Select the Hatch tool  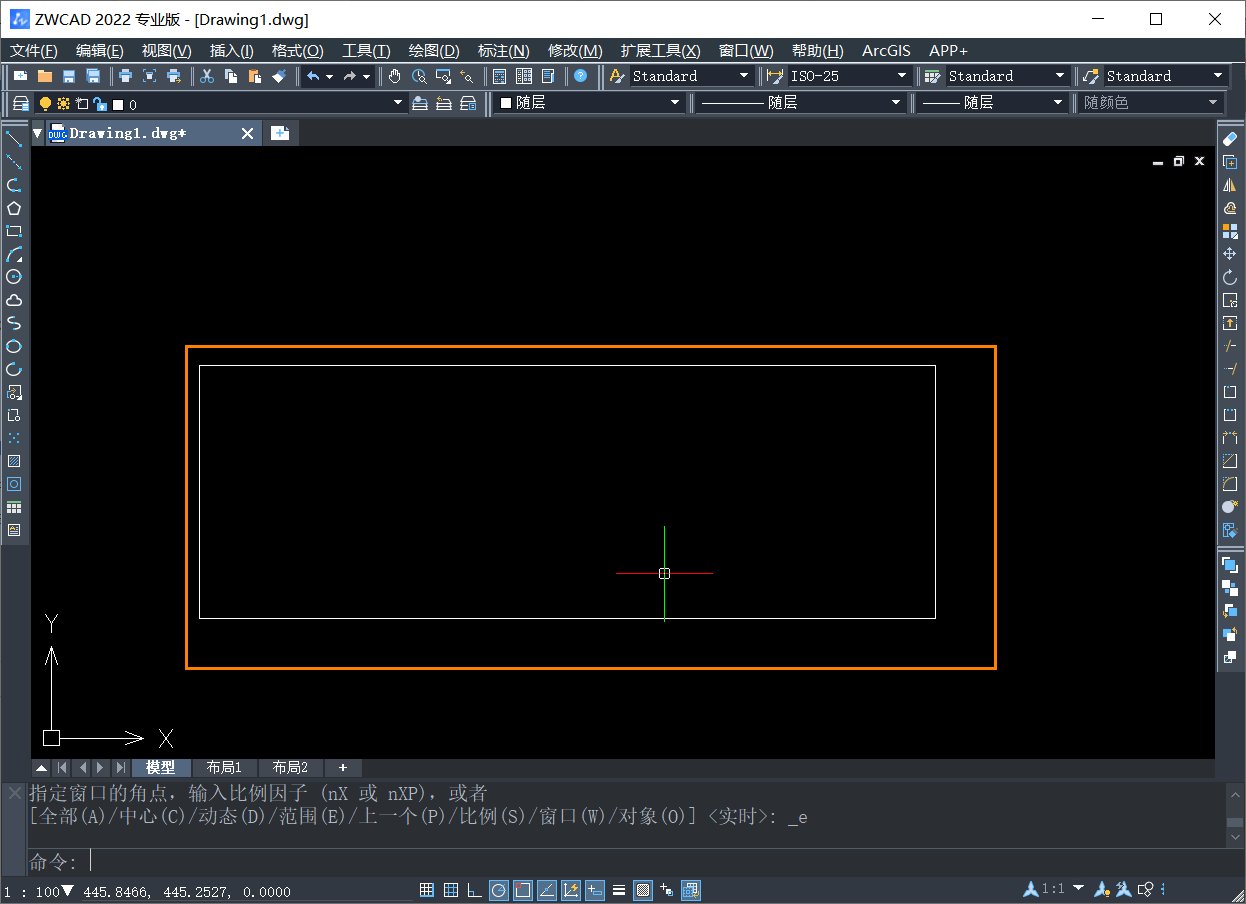14,461
